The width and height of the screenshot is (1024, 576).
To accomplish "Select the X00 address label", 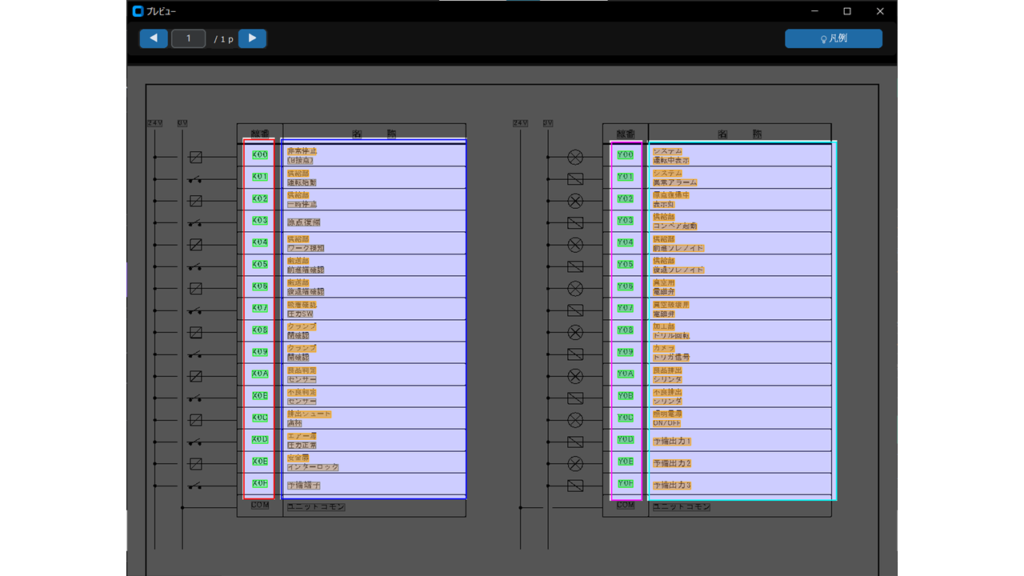I will (x=260, y=155).
